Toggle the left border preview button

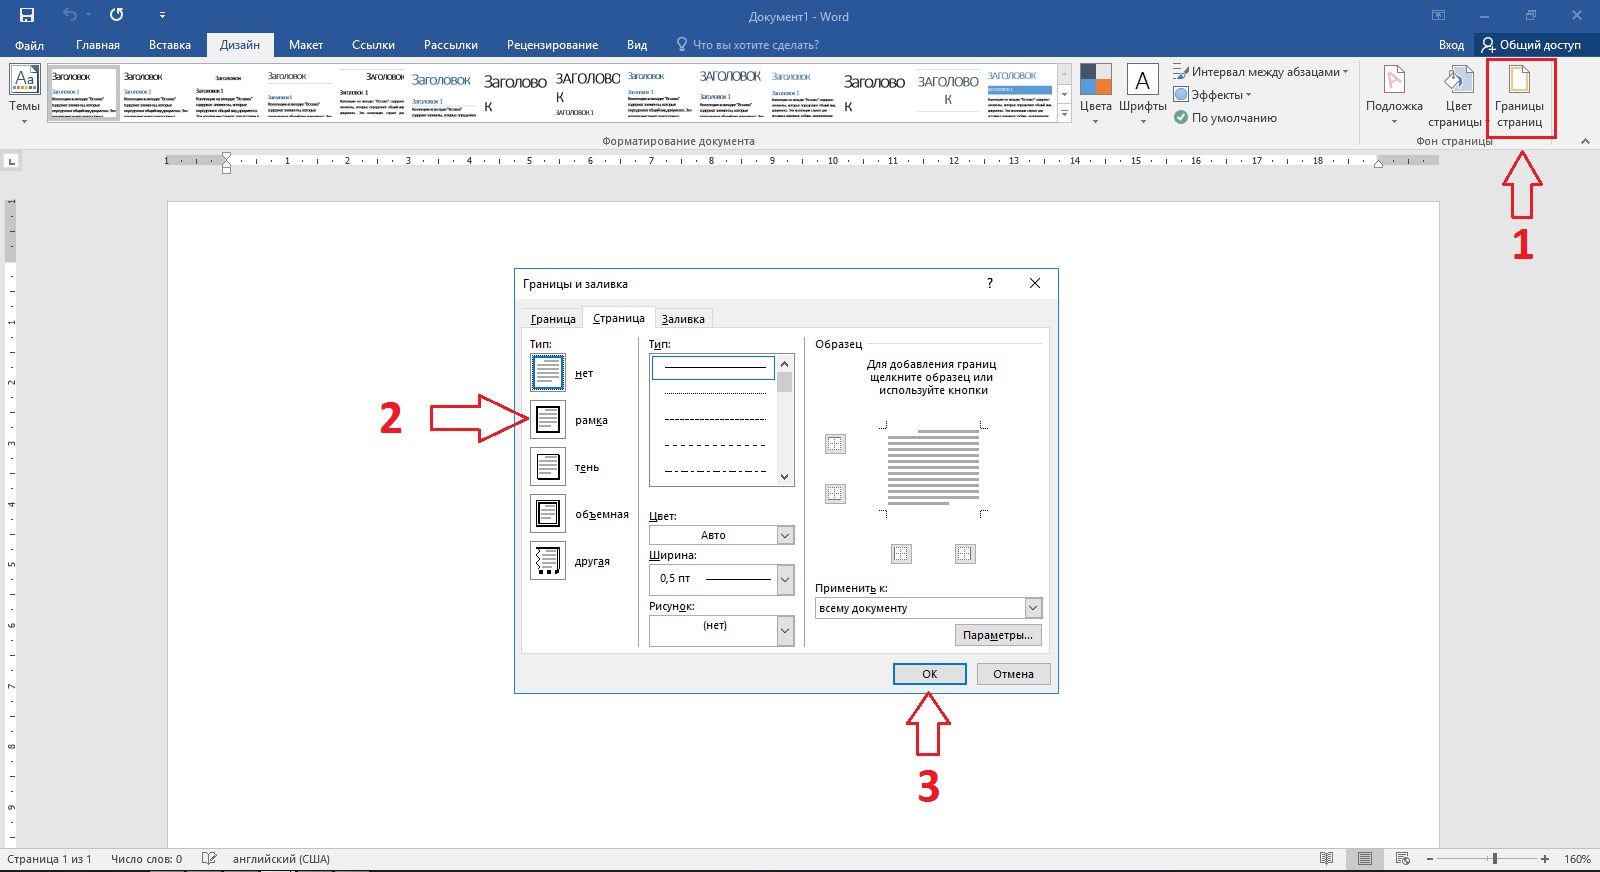tap(901, 554)
